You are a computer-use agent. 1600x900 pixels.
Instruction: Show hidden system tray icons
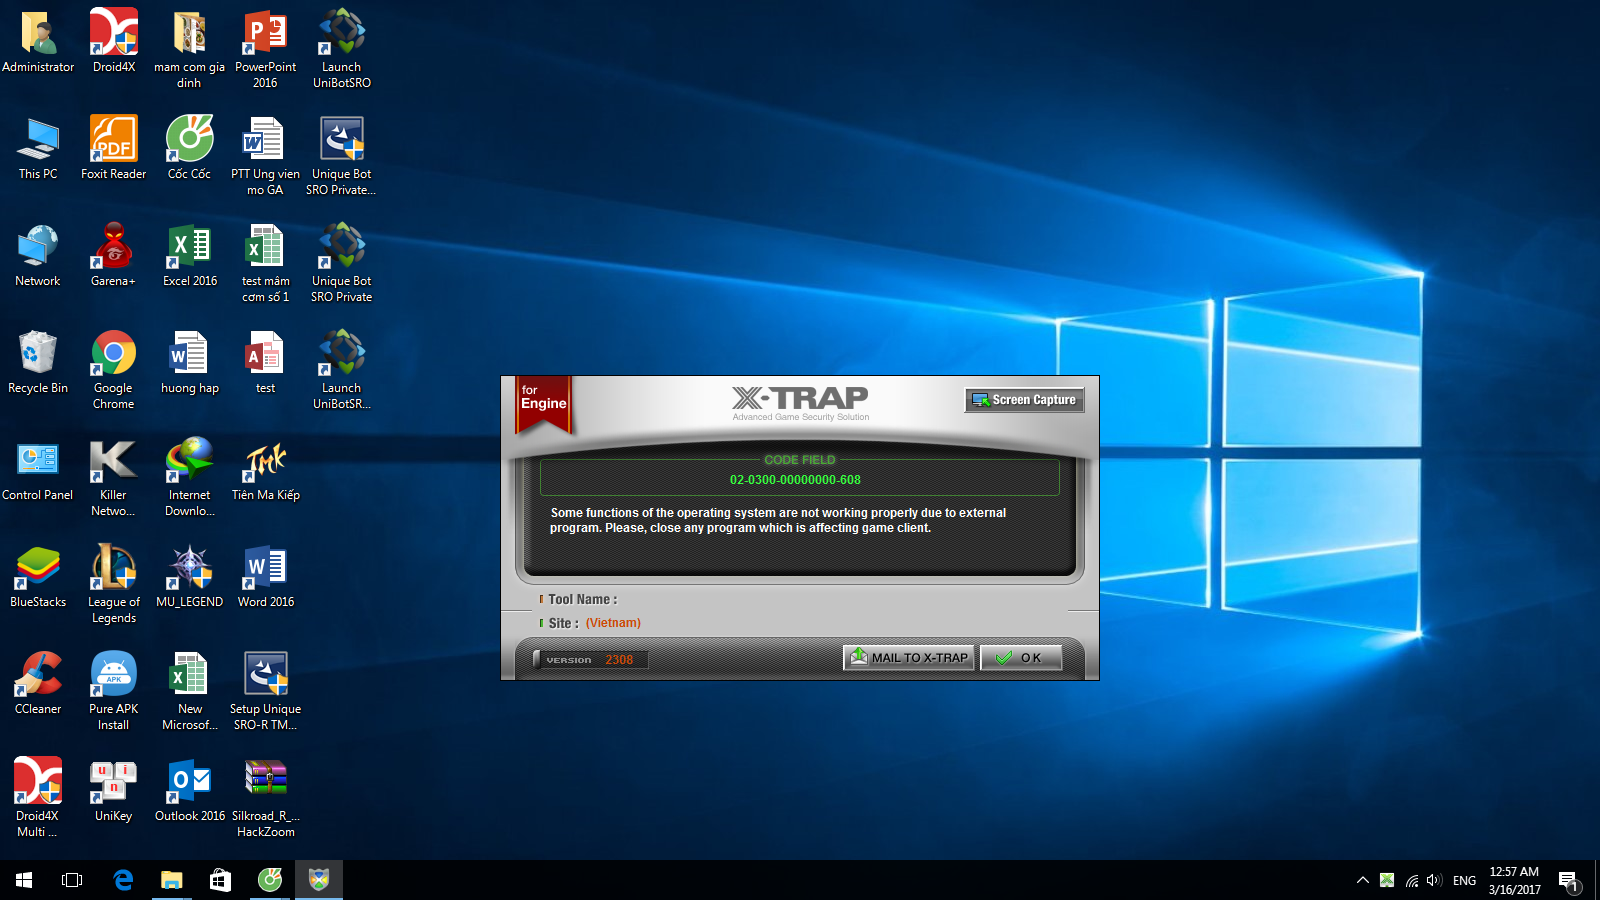click(1362, 880)
